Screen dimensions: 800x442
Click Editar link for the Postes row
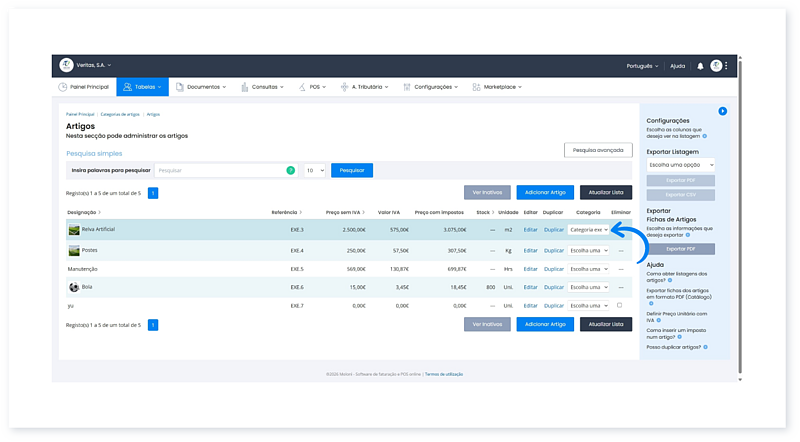tap(530, 250)
